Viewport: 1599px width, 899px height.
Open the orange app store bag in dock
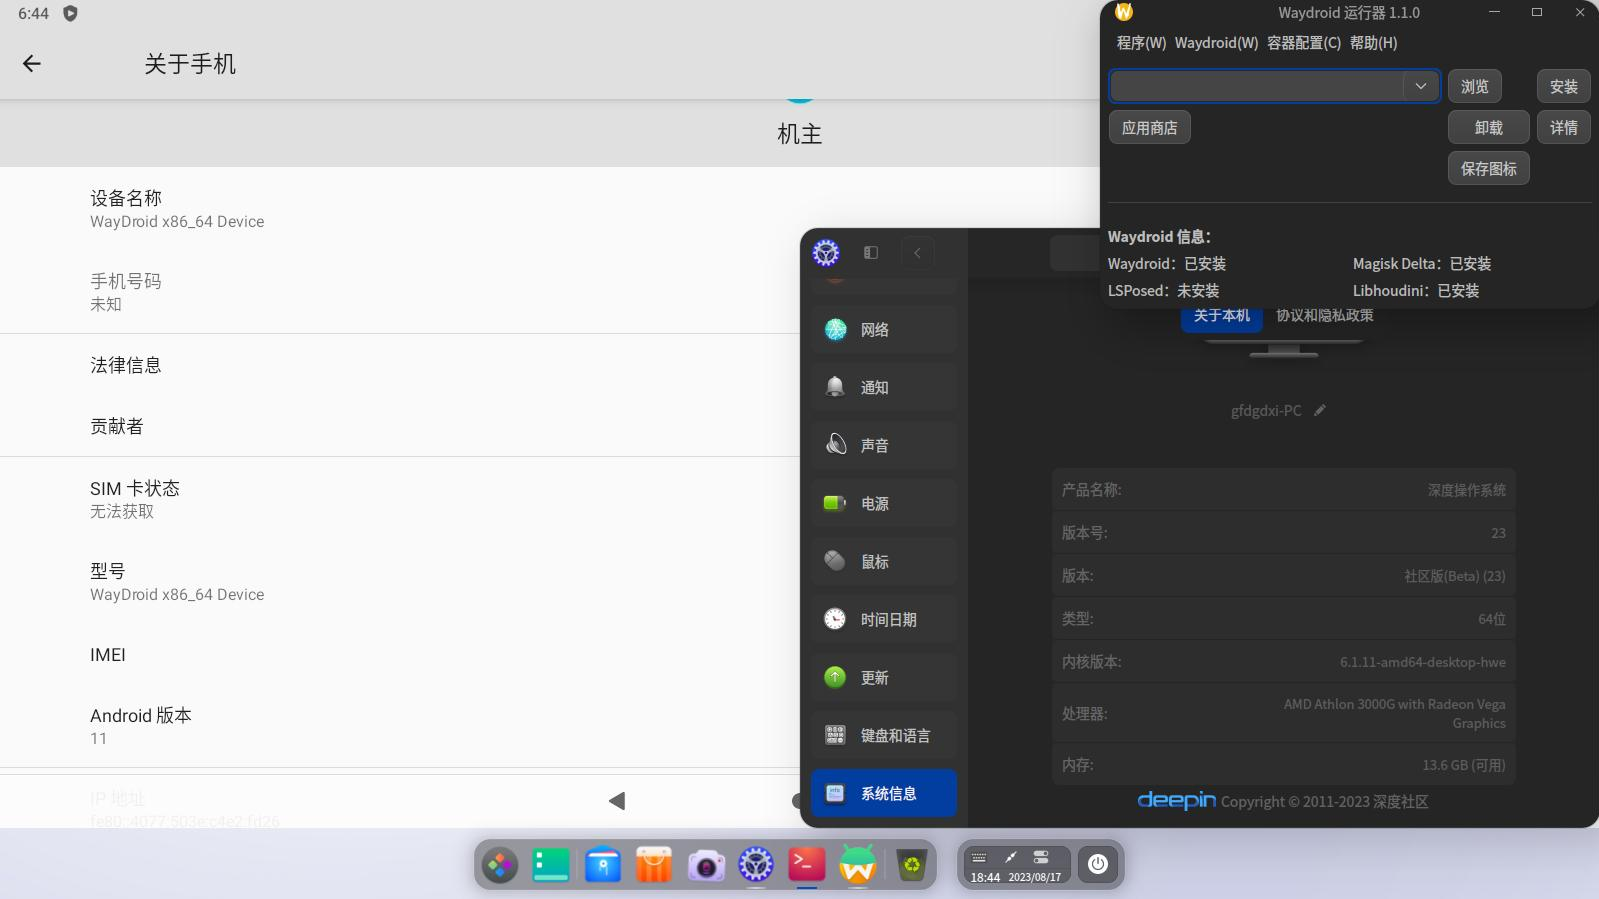(x=654, y=865)
